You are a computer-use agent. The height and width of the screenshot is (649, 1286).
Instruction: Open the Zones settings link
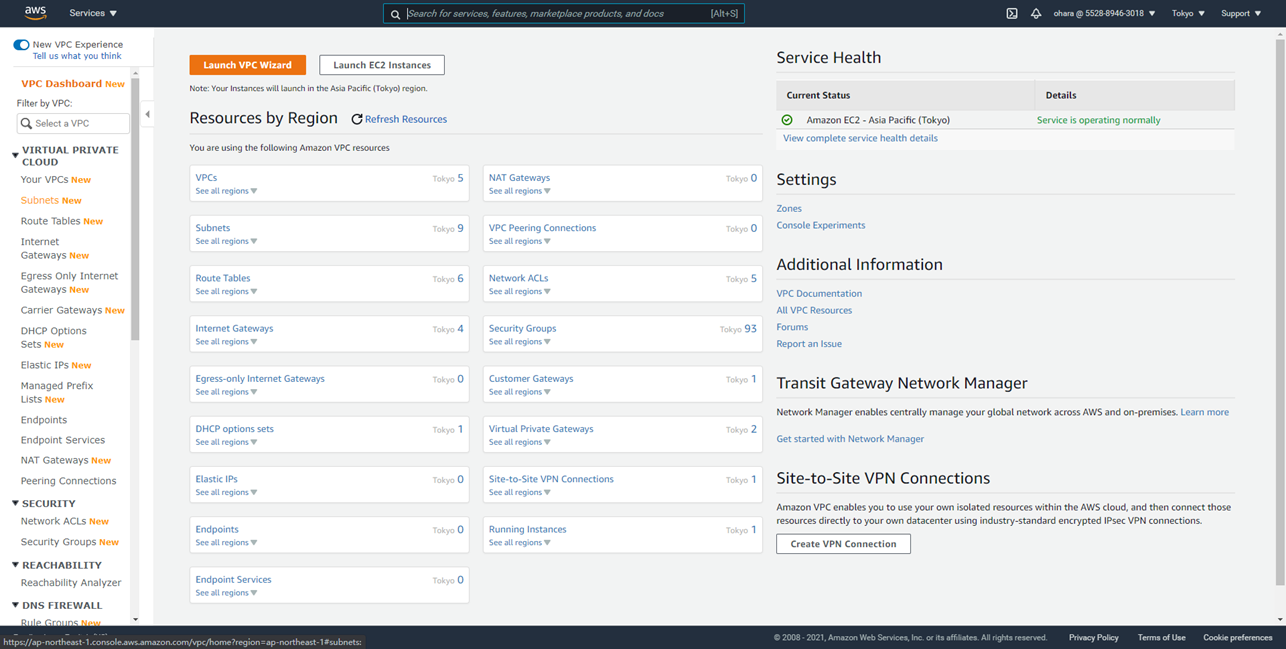[789, 209]
